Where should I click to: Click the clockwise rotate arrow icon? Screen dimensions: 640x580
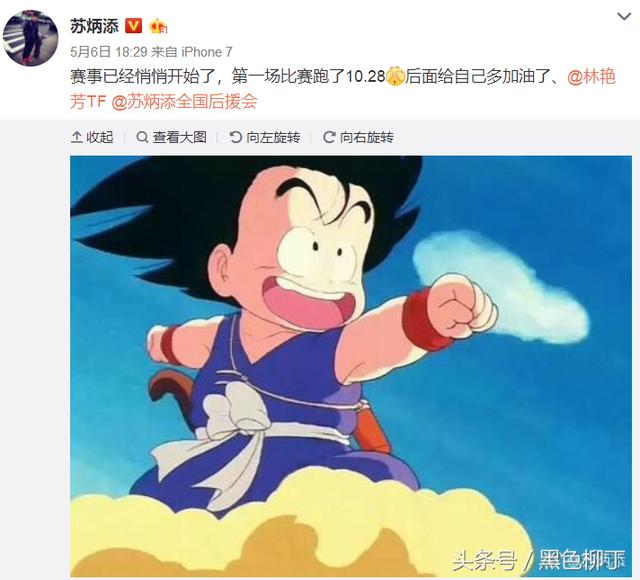coord(329,137)
